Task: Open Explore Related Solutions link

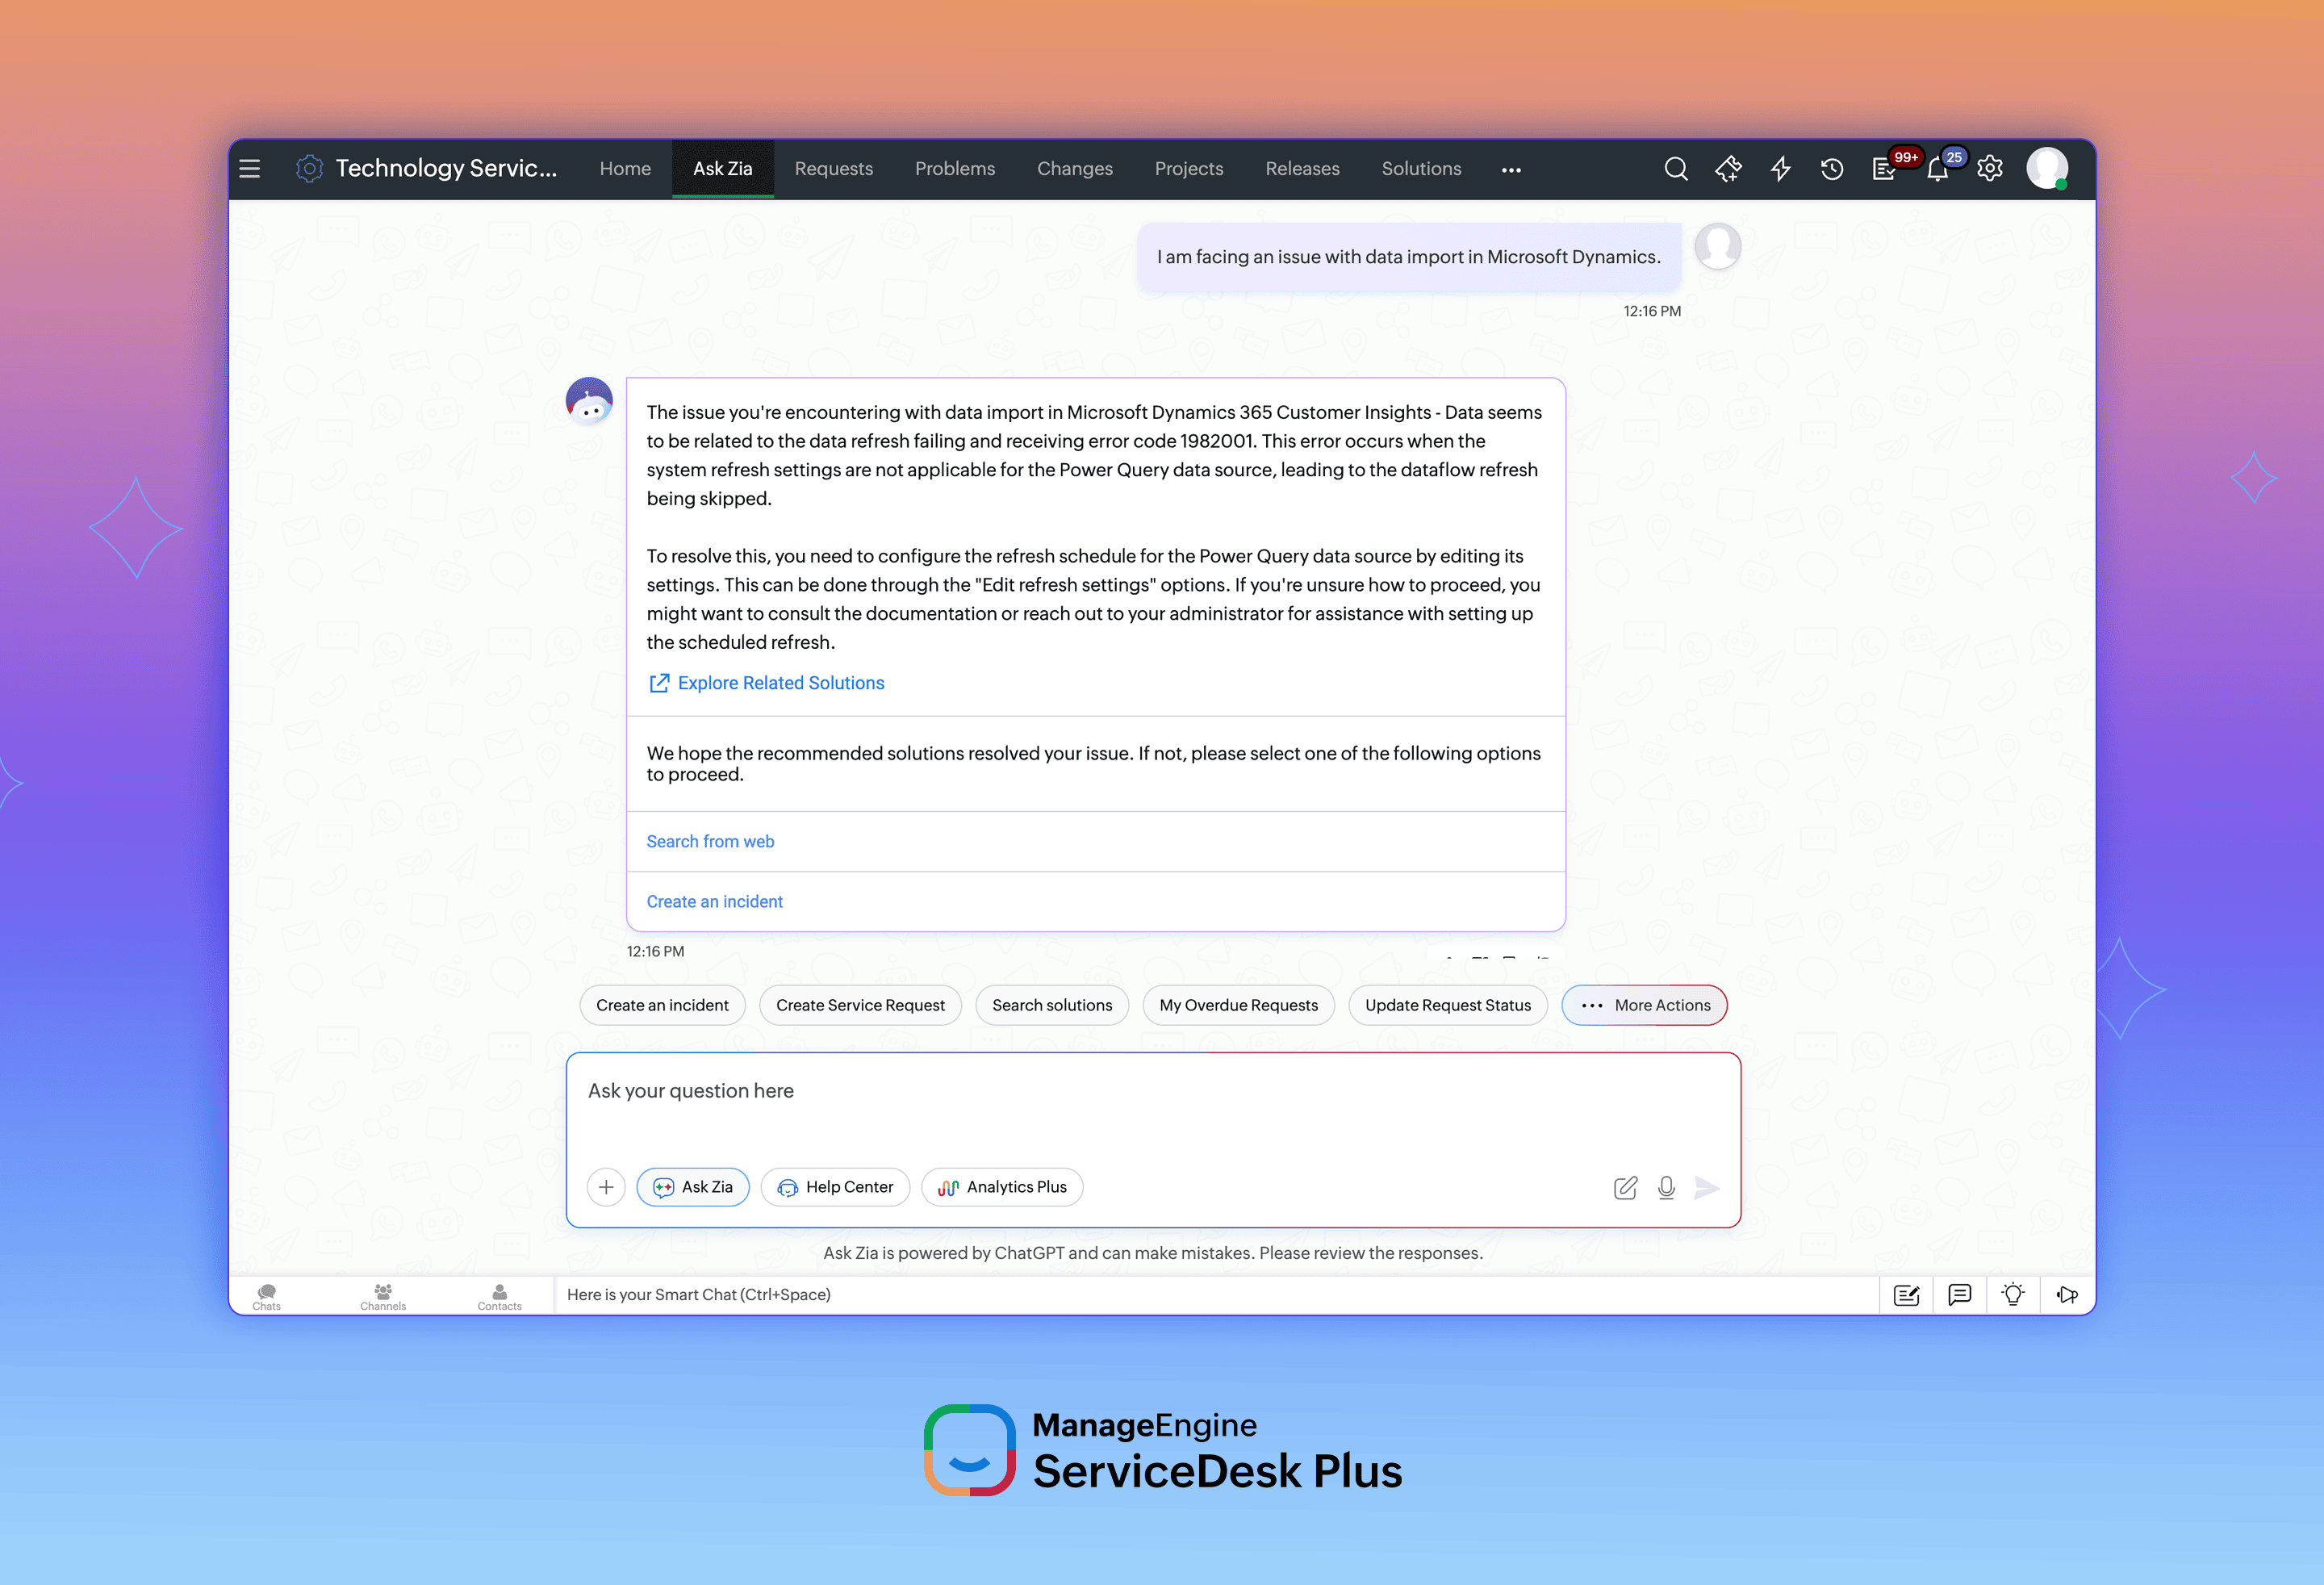Action: (x=780, y=683)
